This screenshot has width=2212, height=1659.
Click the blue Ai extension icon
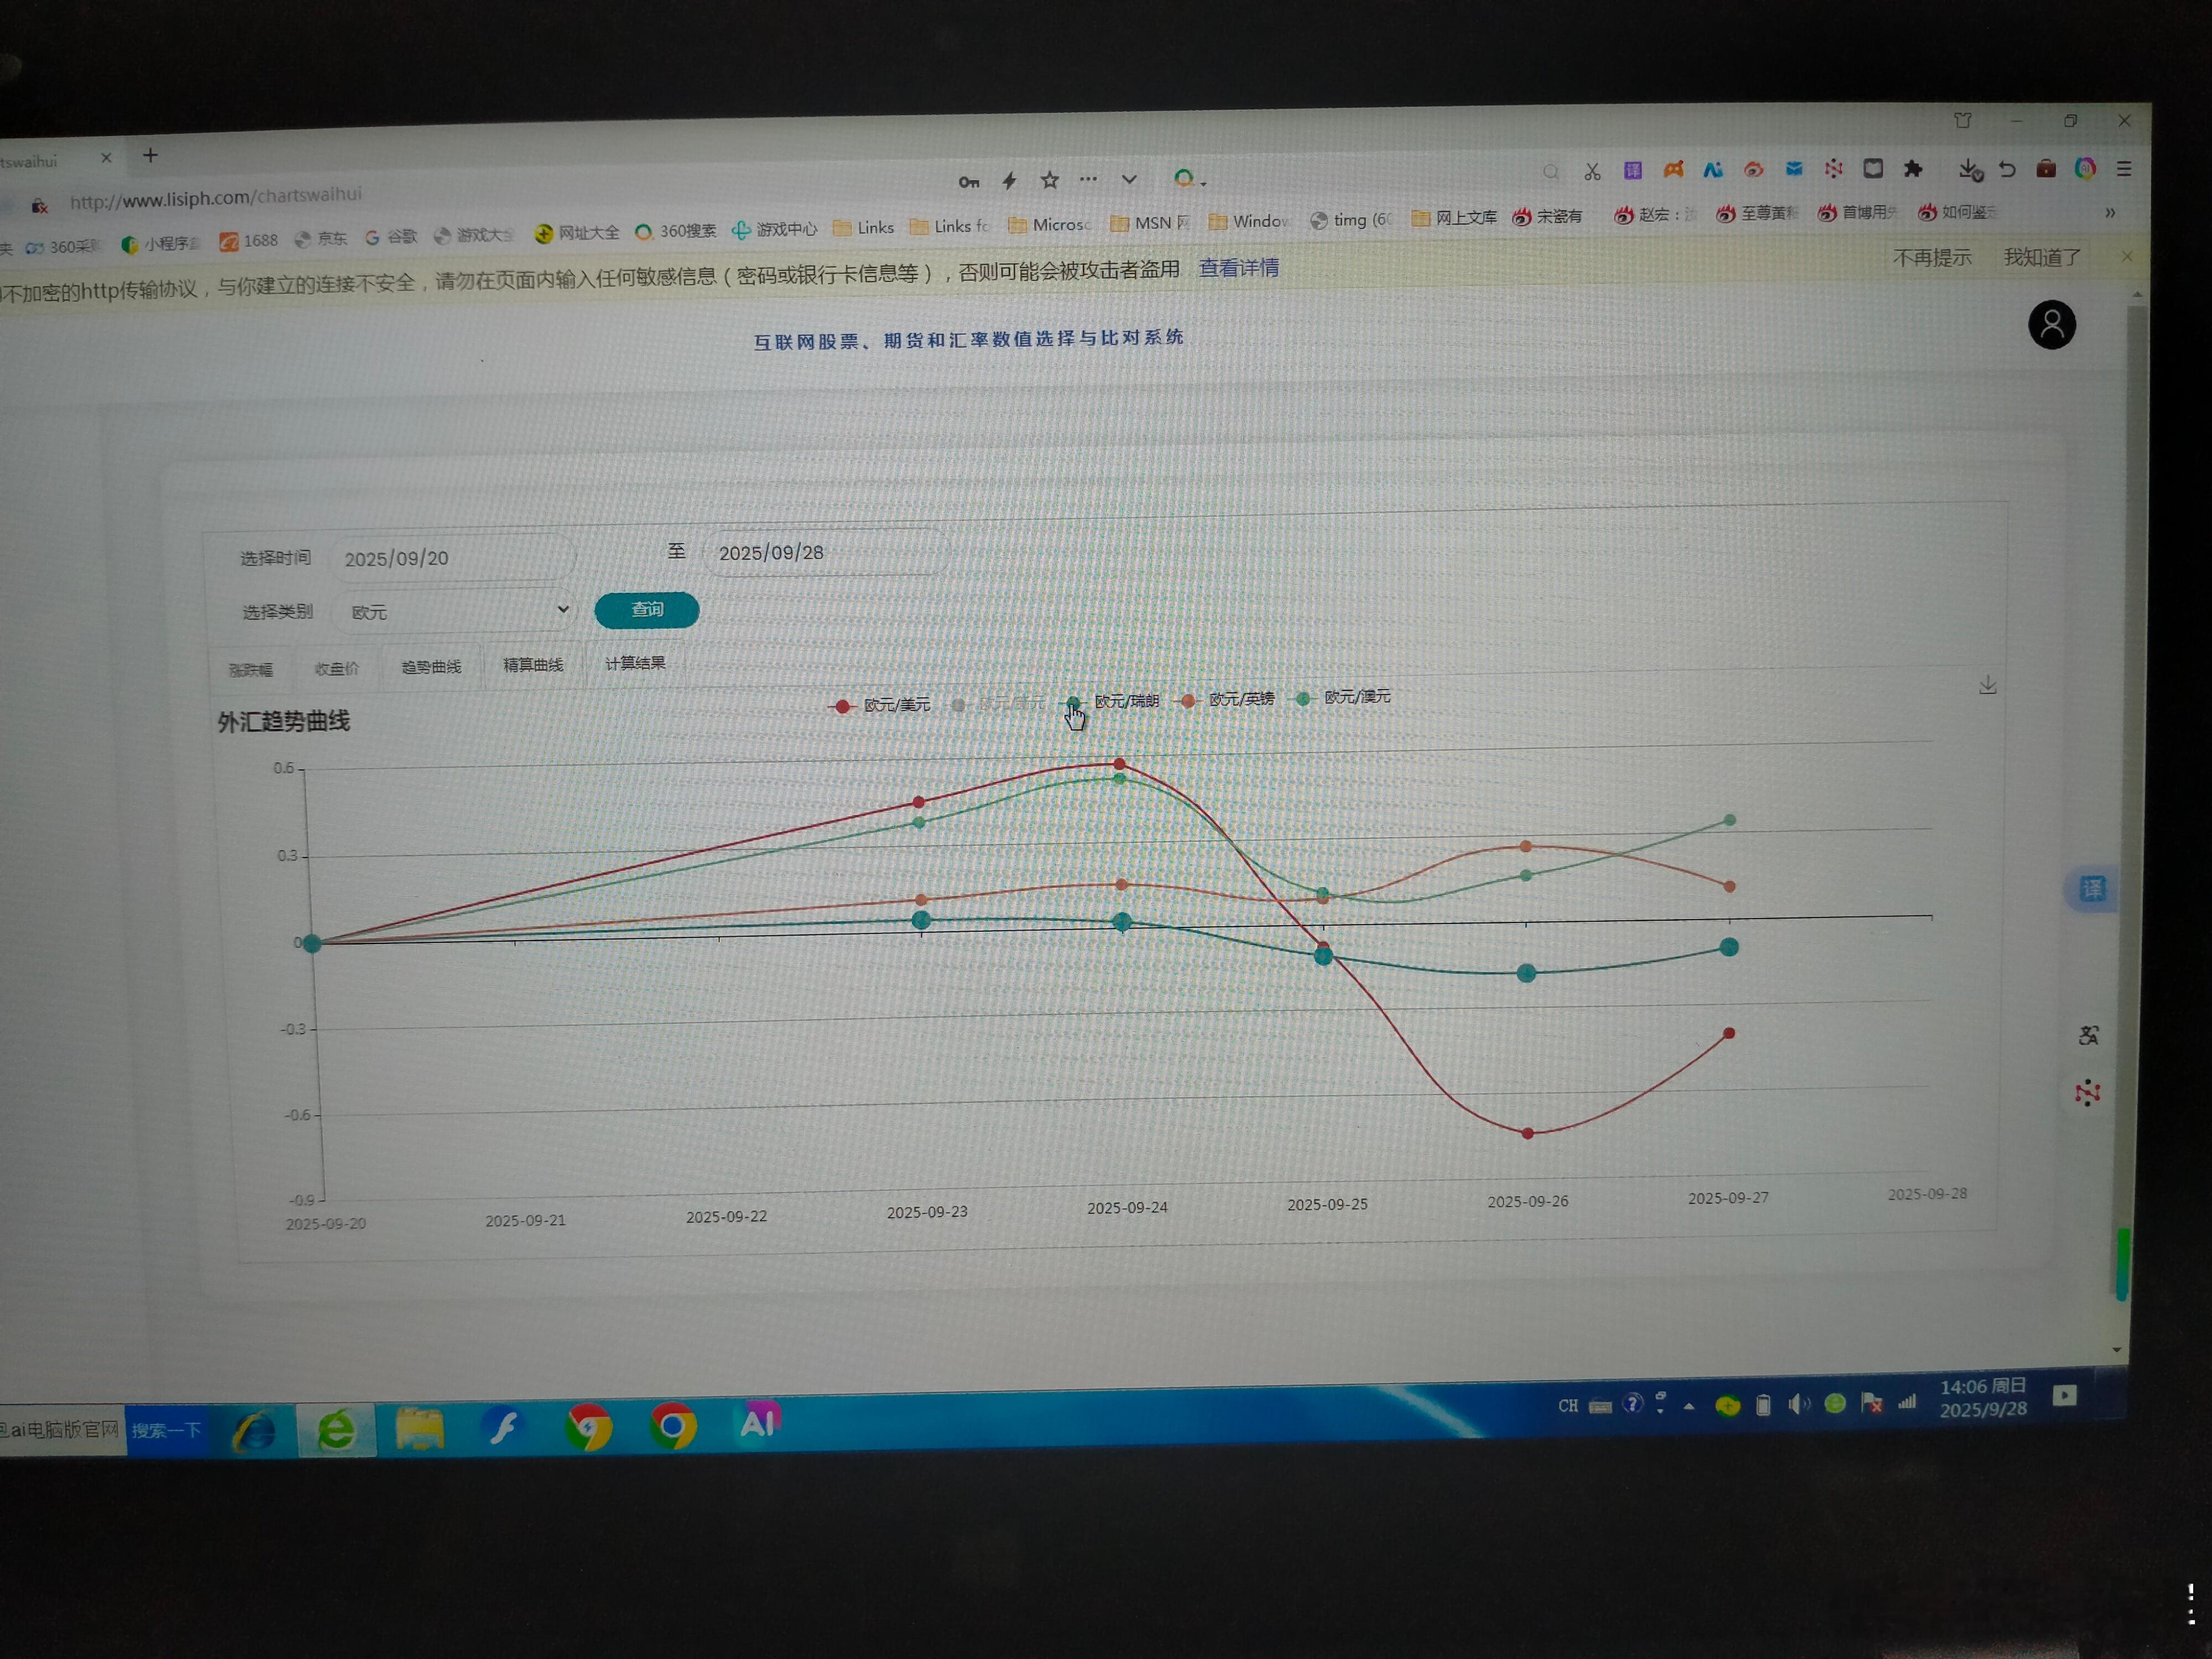[x=1713, y=170]
